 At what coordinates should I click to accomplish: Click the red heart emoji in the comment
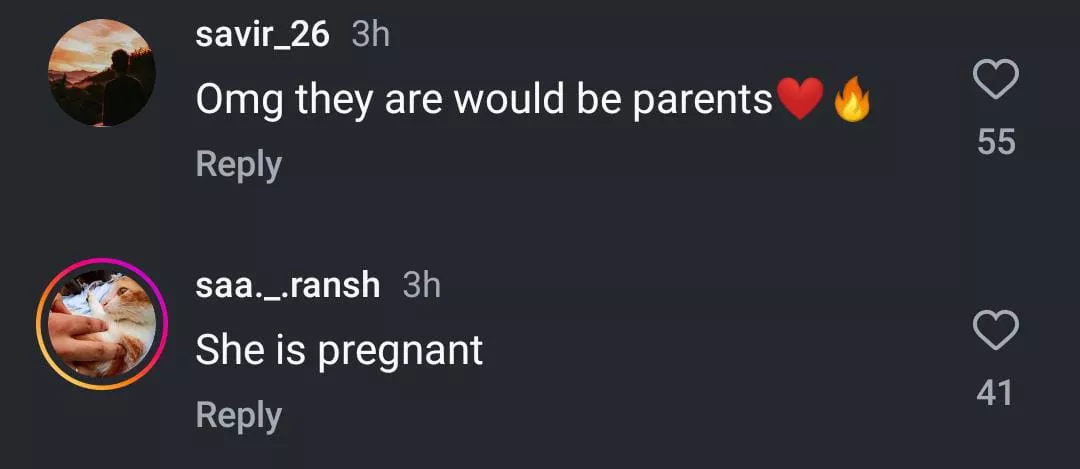coord(799,99)
